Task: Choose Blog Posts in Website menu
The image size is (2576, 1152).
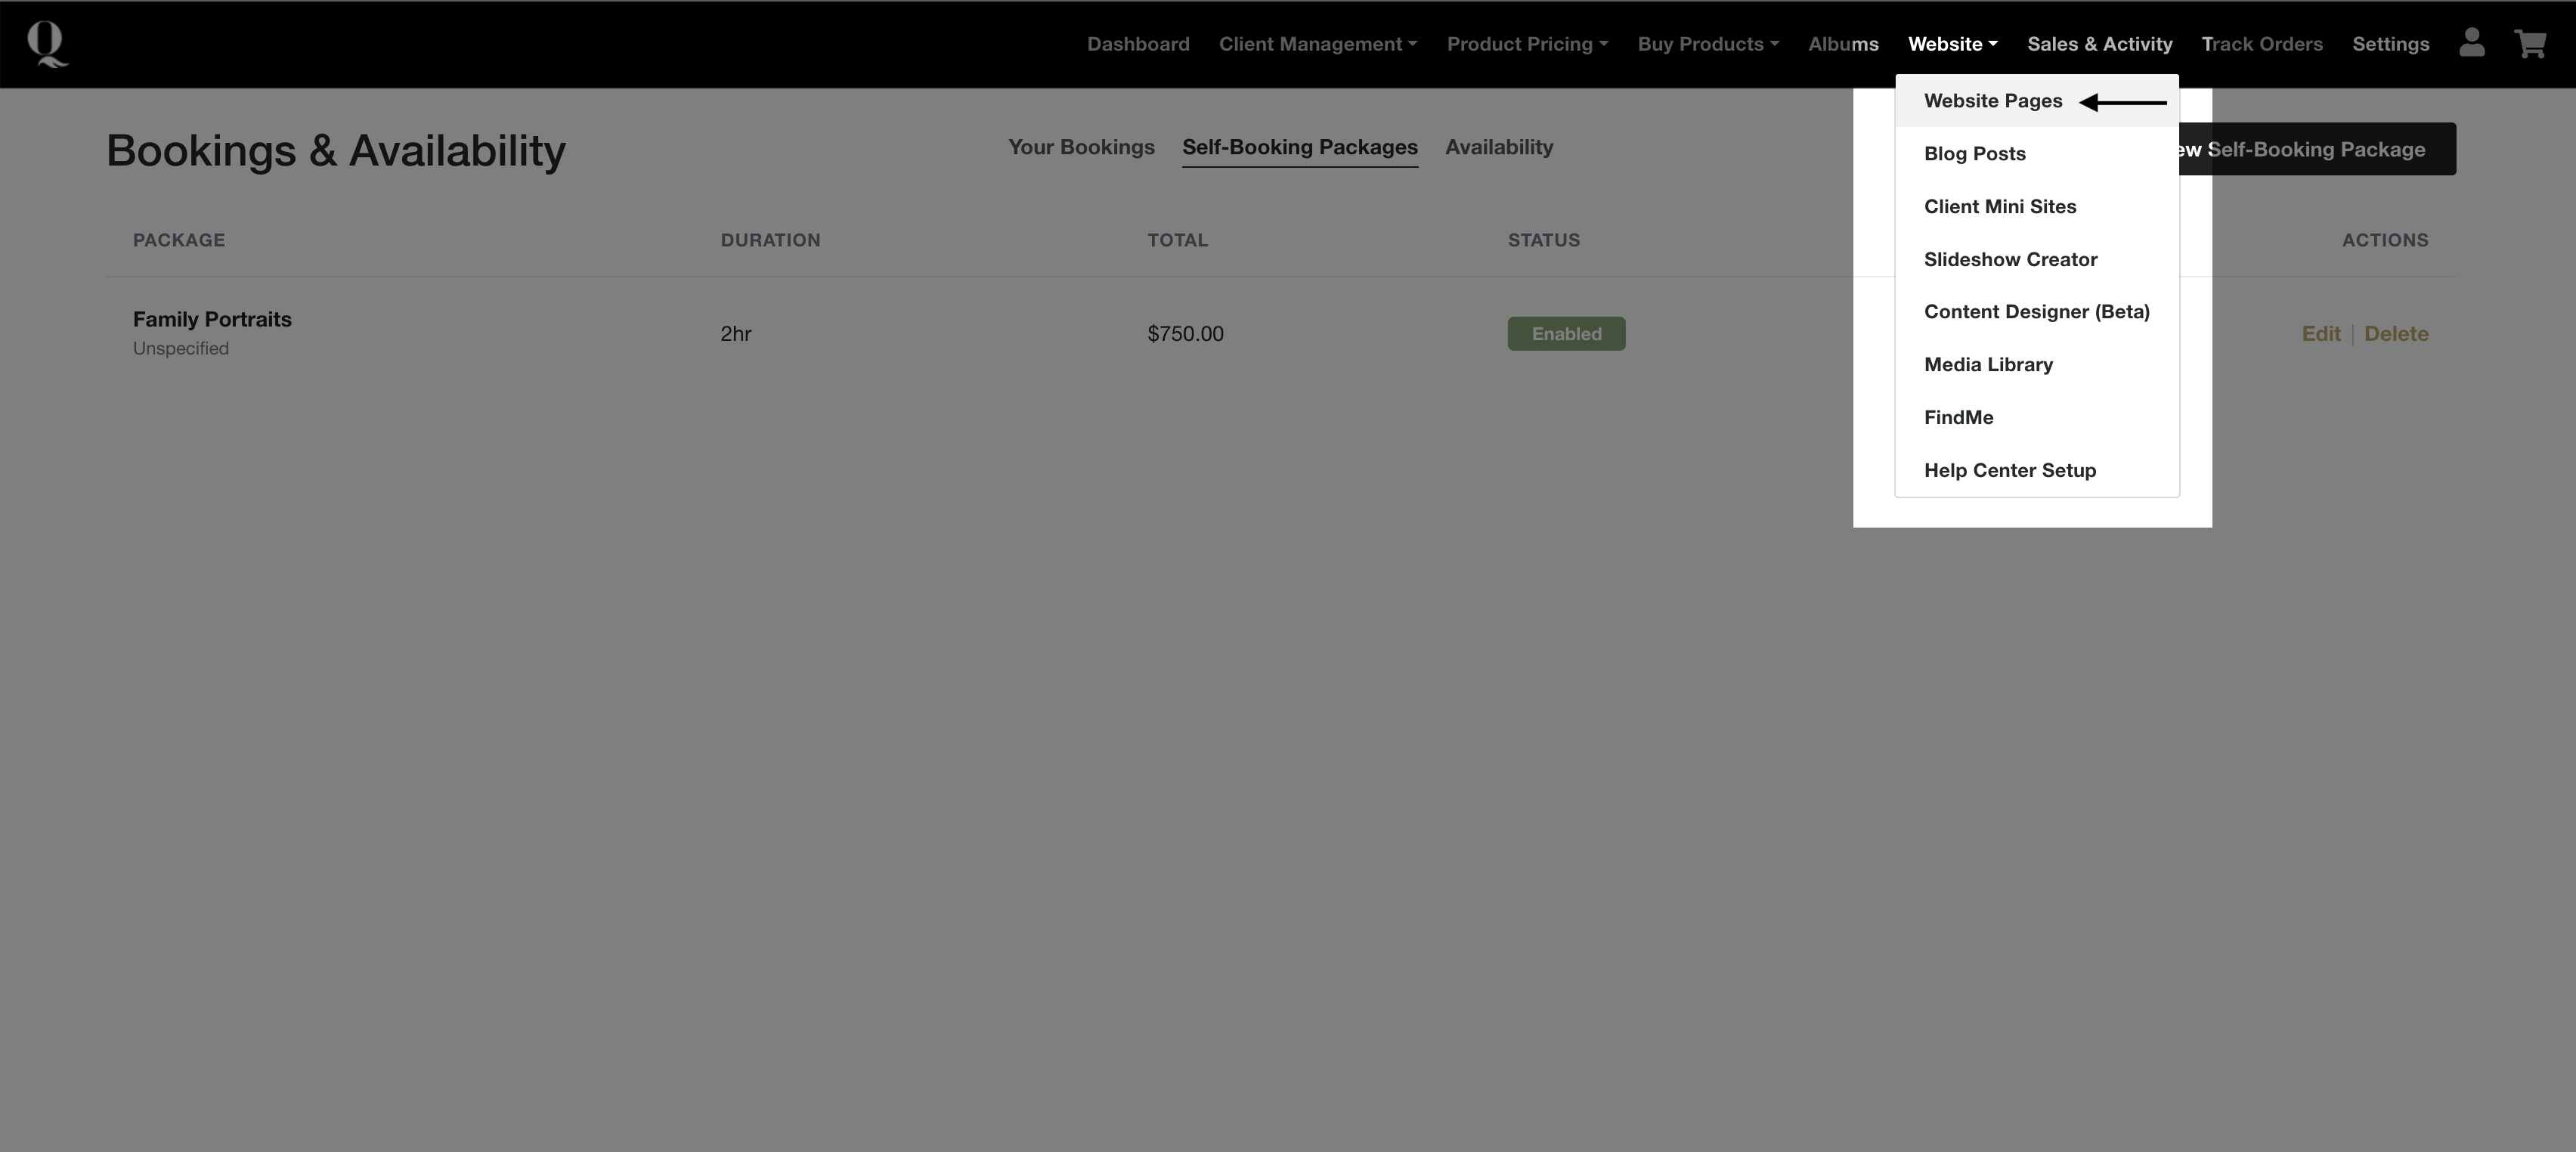Action: (1974, 154)
